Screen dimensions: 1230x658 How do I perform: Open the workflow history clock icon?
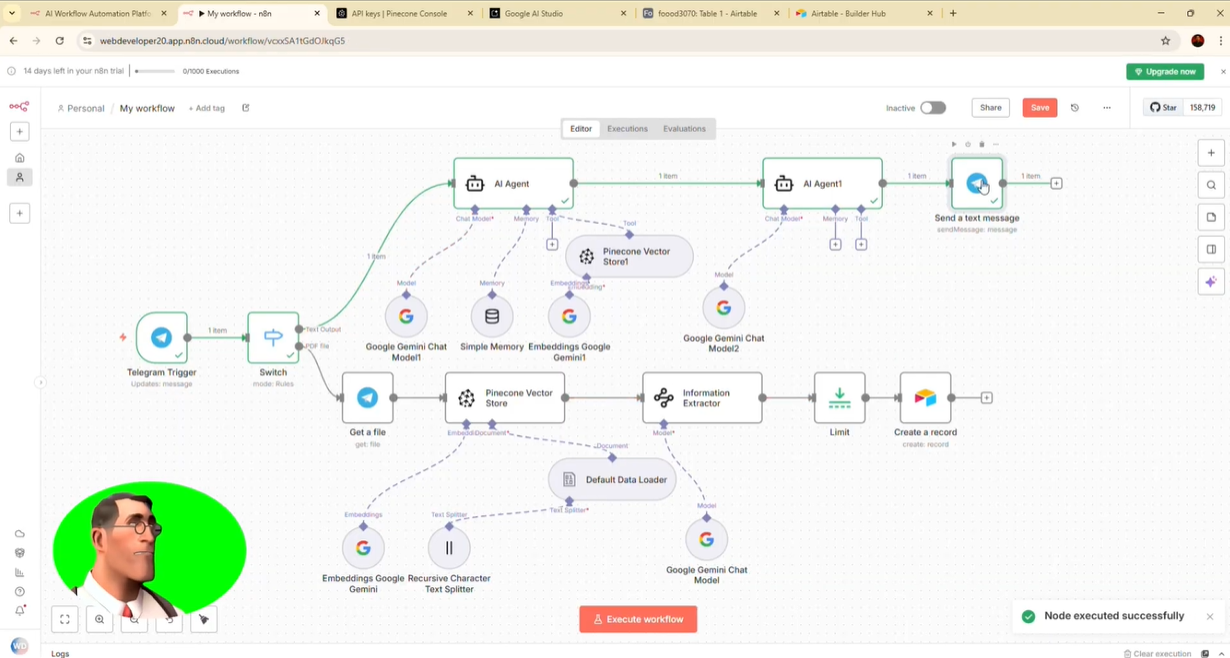tap(1075, 108)
